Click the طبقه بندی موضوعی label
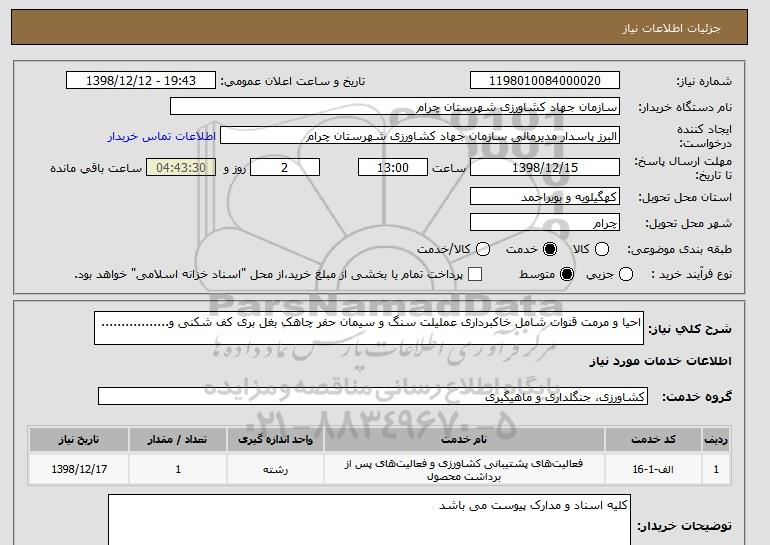 pyautogui.click(x=680, y=249)
